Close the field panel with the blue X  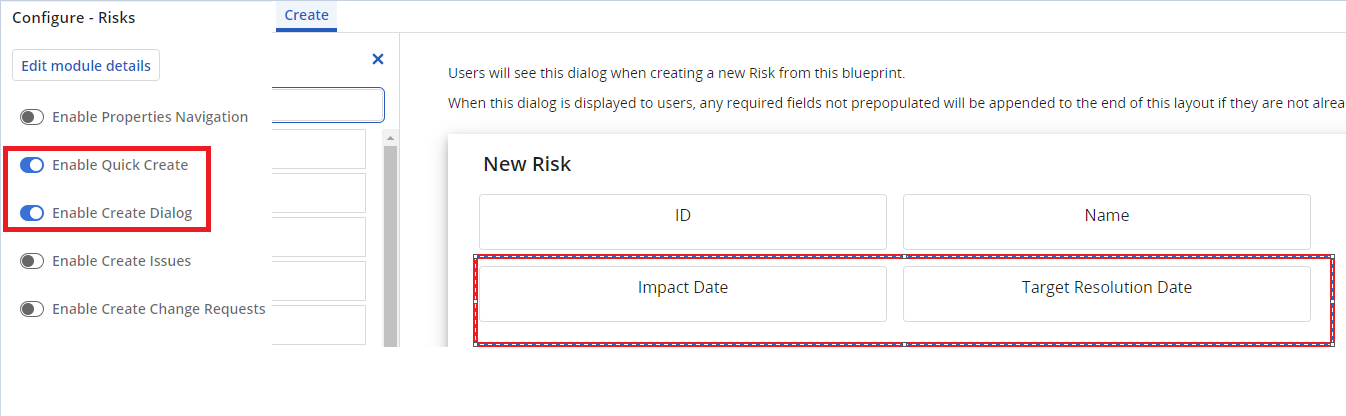coord(378,59)
